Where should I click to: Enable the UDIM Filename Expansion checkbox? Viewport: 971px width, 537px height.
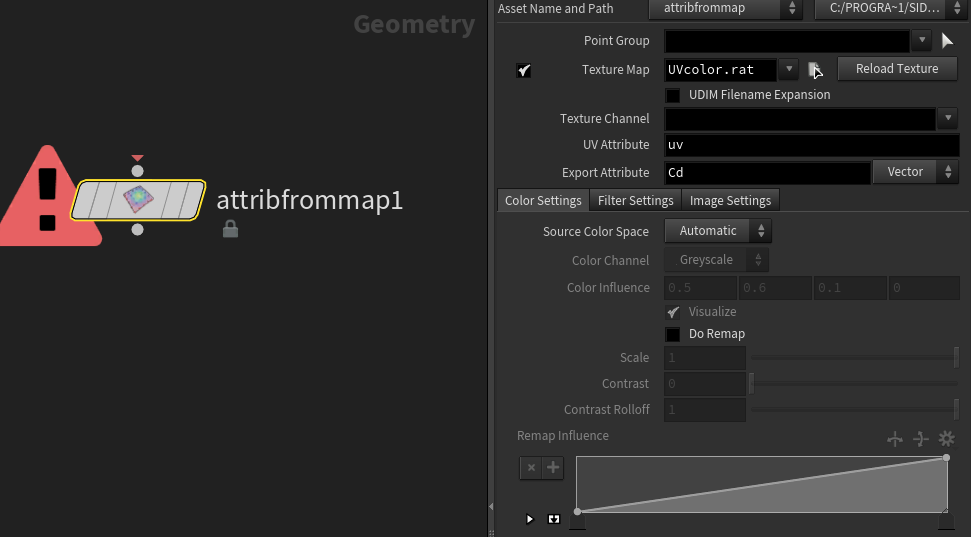673,95
